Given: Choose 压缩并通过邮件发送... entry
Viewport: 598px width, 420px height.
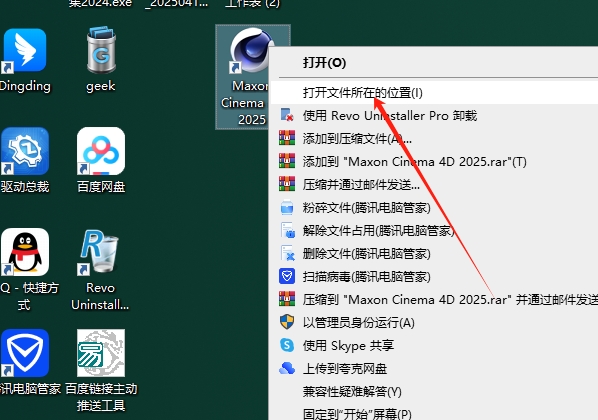Looking at the screenshot, I should (433, 185).
